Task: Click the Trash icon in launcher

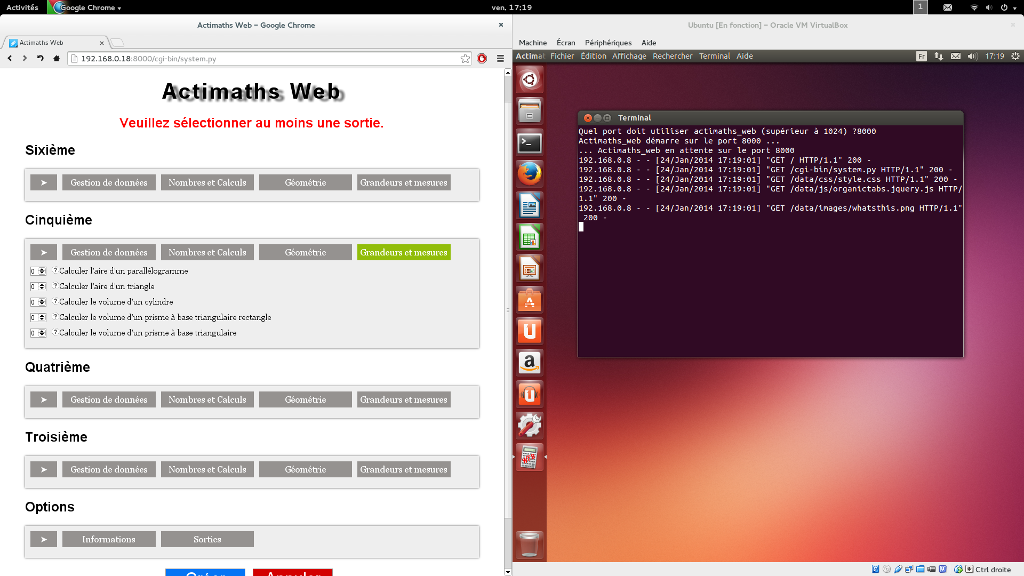Action: click(529, 545)
